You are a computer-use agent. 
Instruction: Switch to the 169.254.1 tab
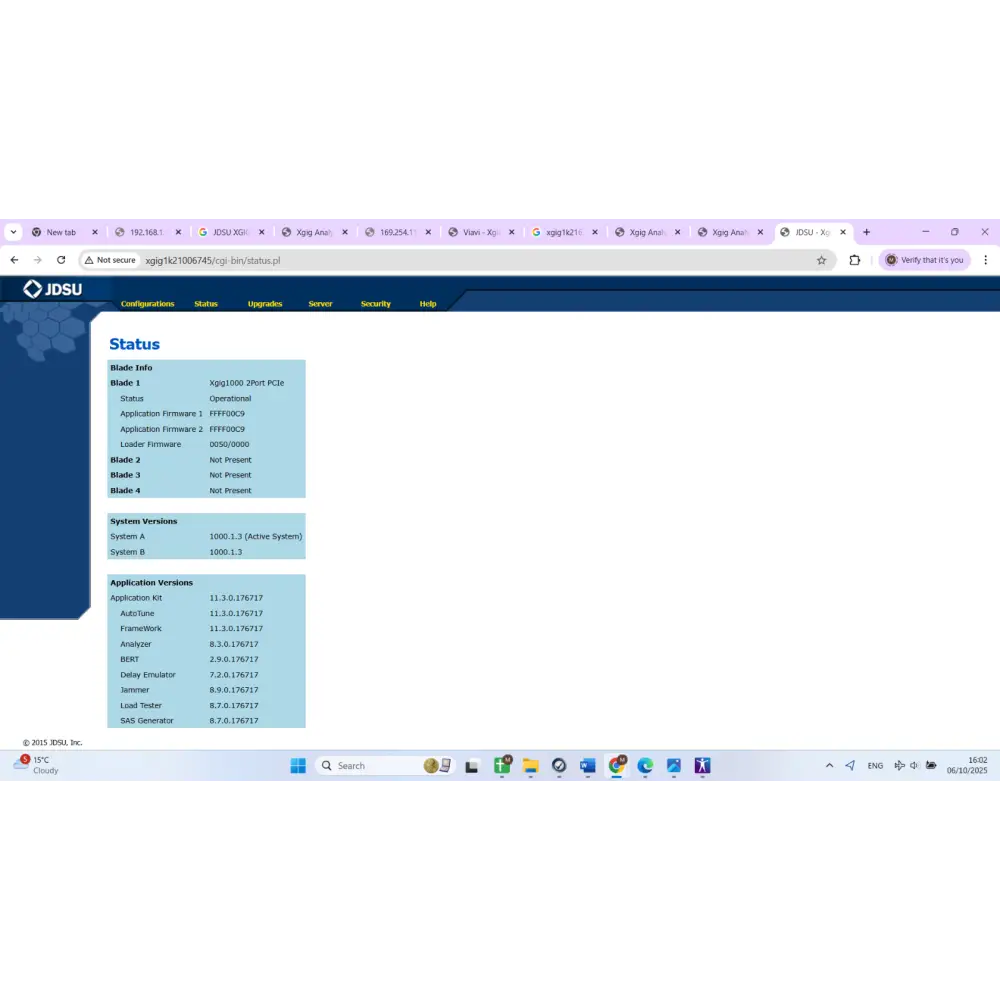pos(397,232)
